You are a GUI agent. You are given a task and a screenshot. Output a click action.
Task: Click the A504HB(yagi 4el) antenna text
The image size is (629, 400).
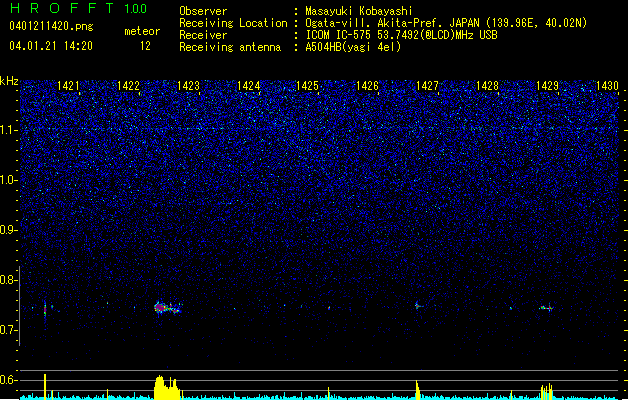(x=353, y=47)
